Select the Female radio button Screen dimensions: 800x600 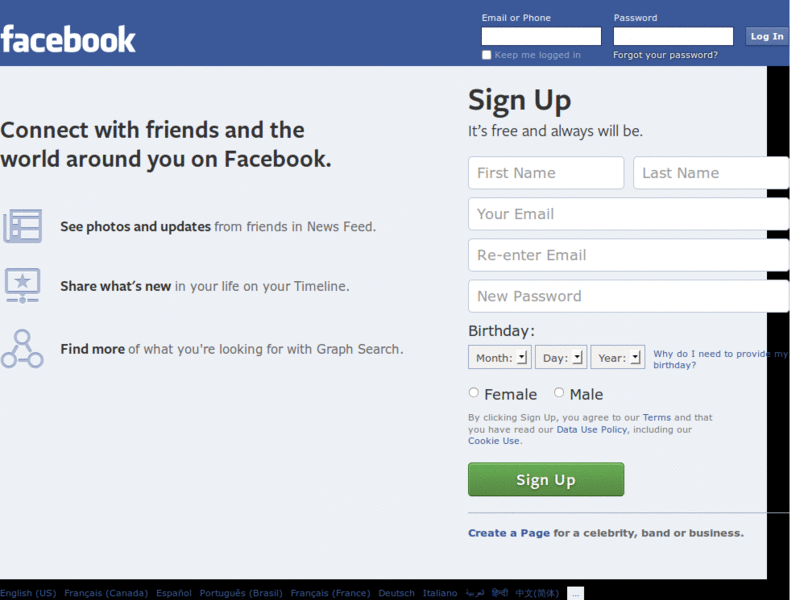pos(473,392)
